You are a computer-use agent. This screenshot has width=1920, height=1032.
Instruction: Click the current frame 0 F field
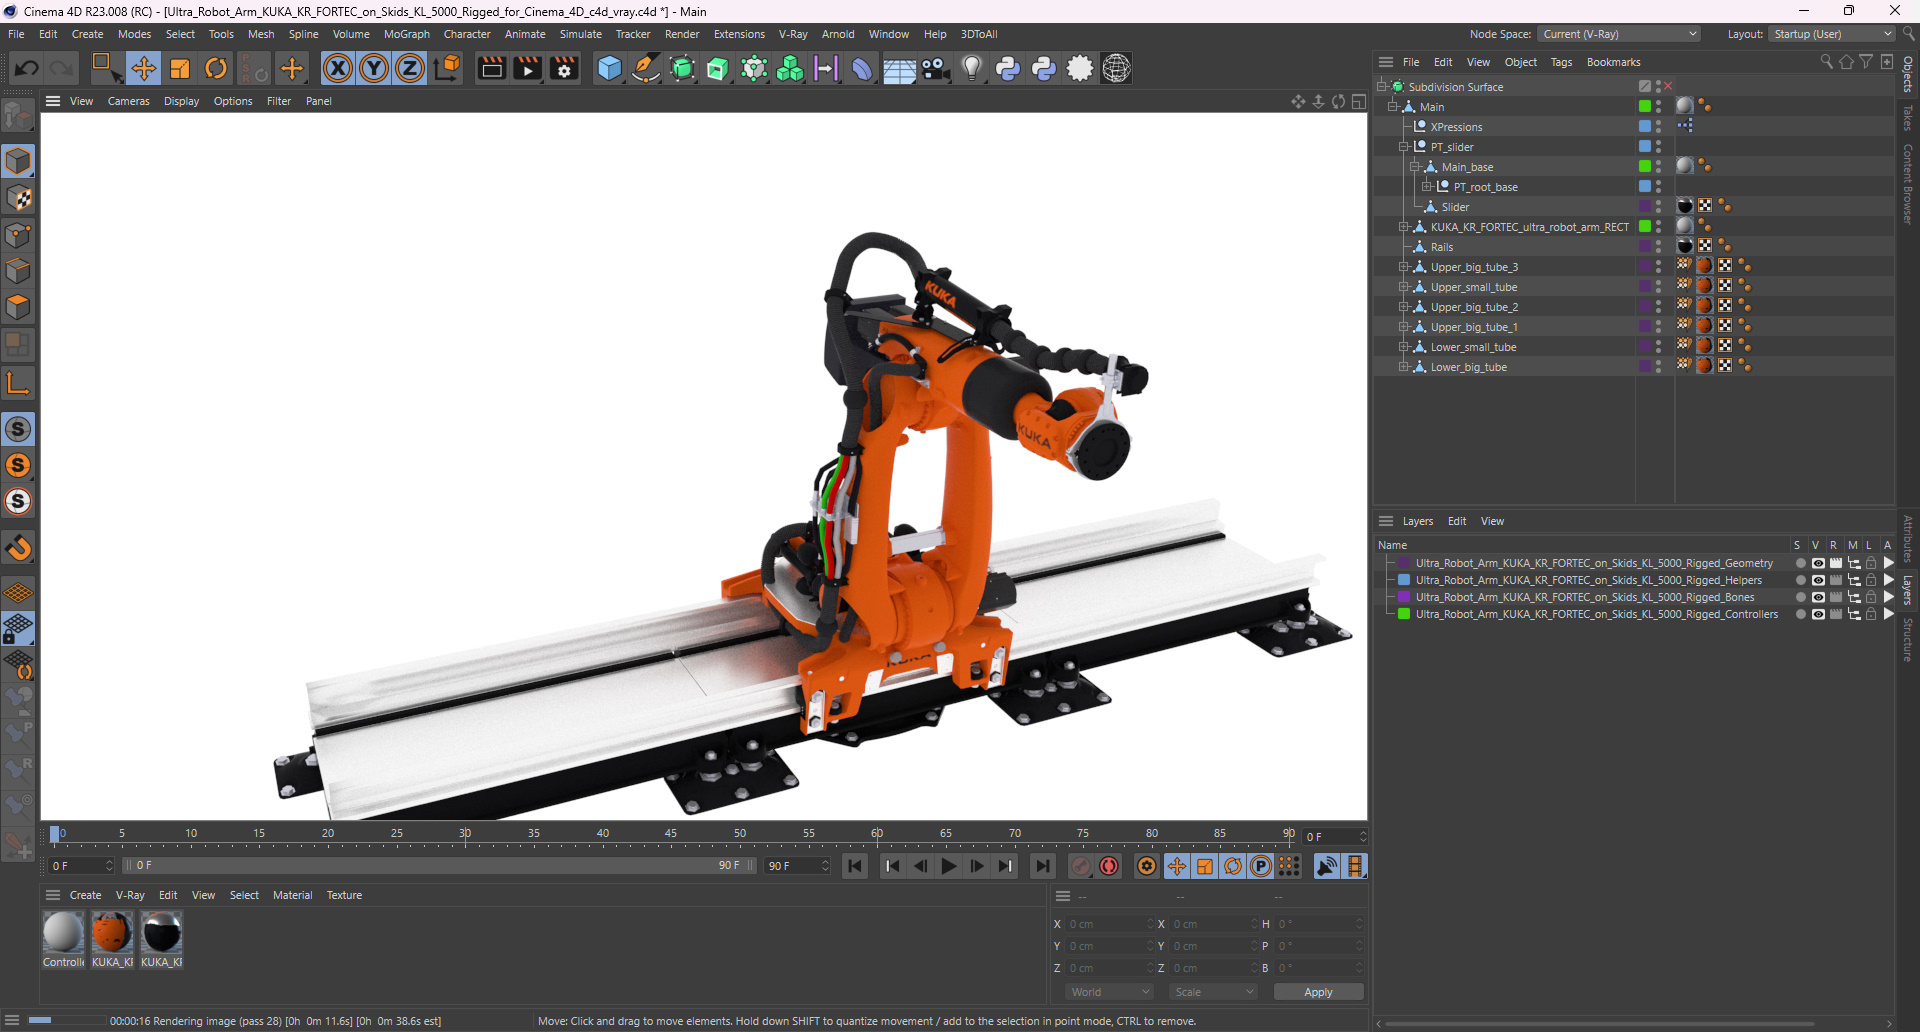tap(1335, 836)
